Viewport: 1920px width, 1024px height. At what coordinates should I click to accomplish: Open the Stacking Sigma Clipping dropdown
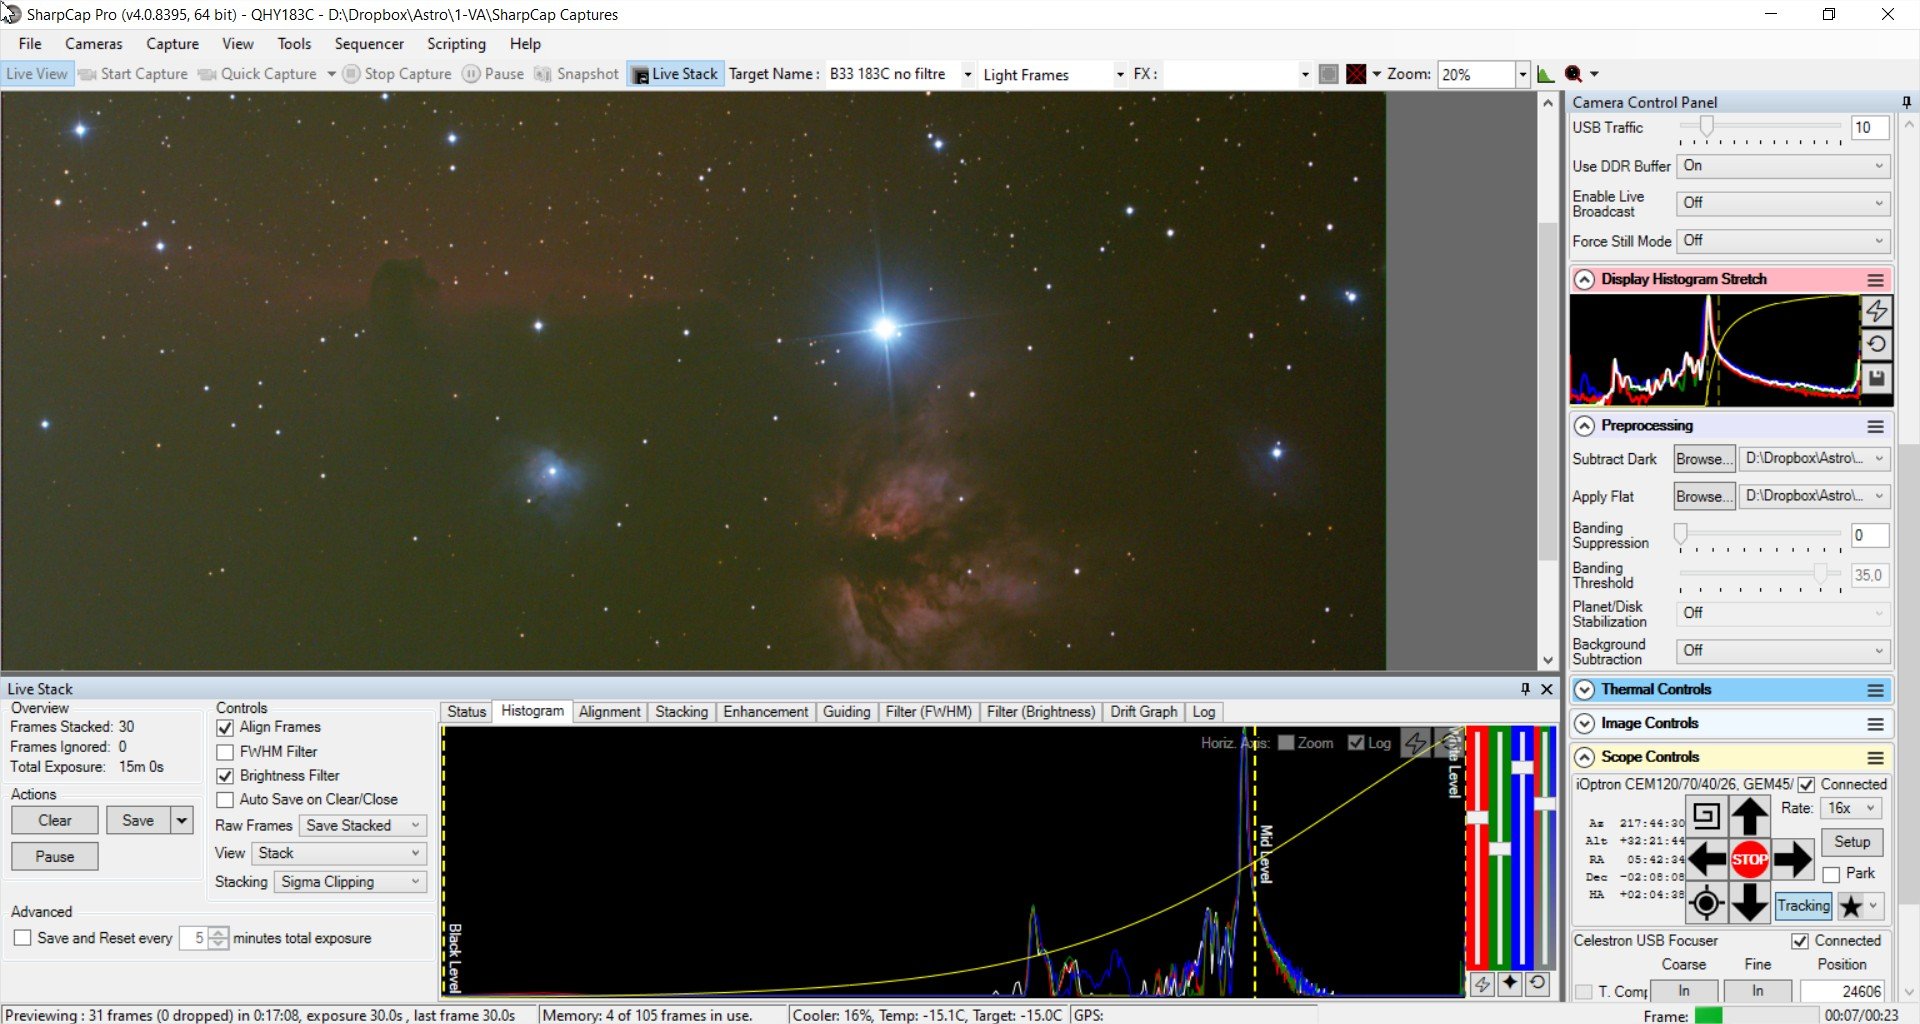350,882
